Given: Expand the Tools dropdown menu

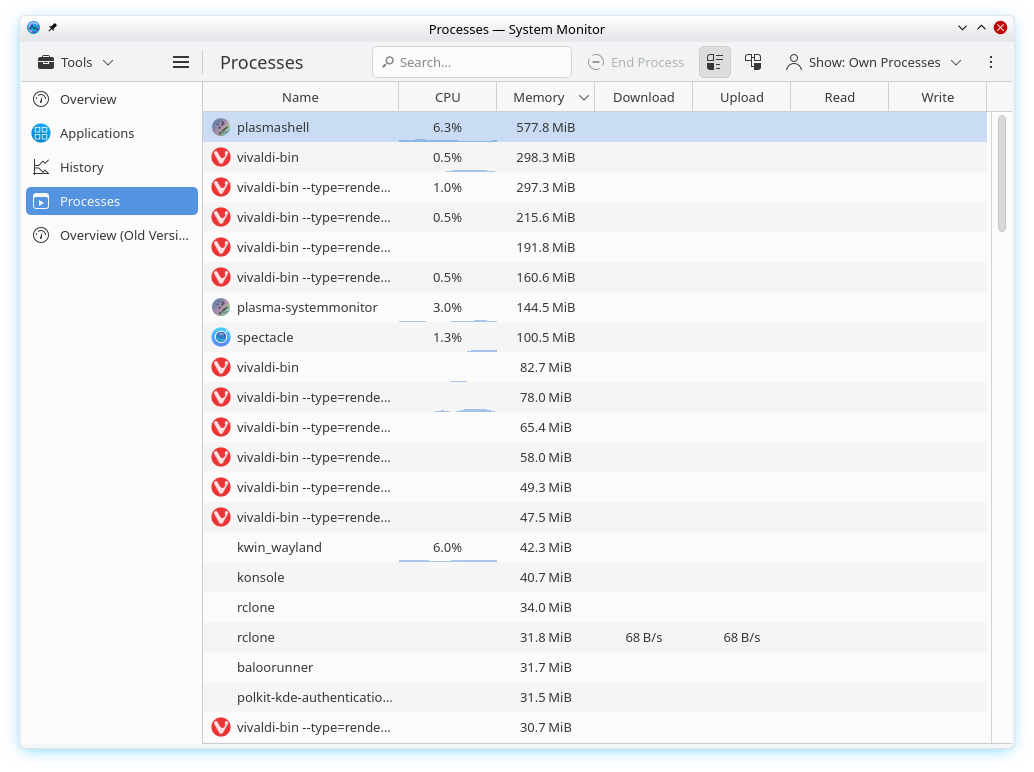Looking at the screenshot, I should tap(76, 62).
